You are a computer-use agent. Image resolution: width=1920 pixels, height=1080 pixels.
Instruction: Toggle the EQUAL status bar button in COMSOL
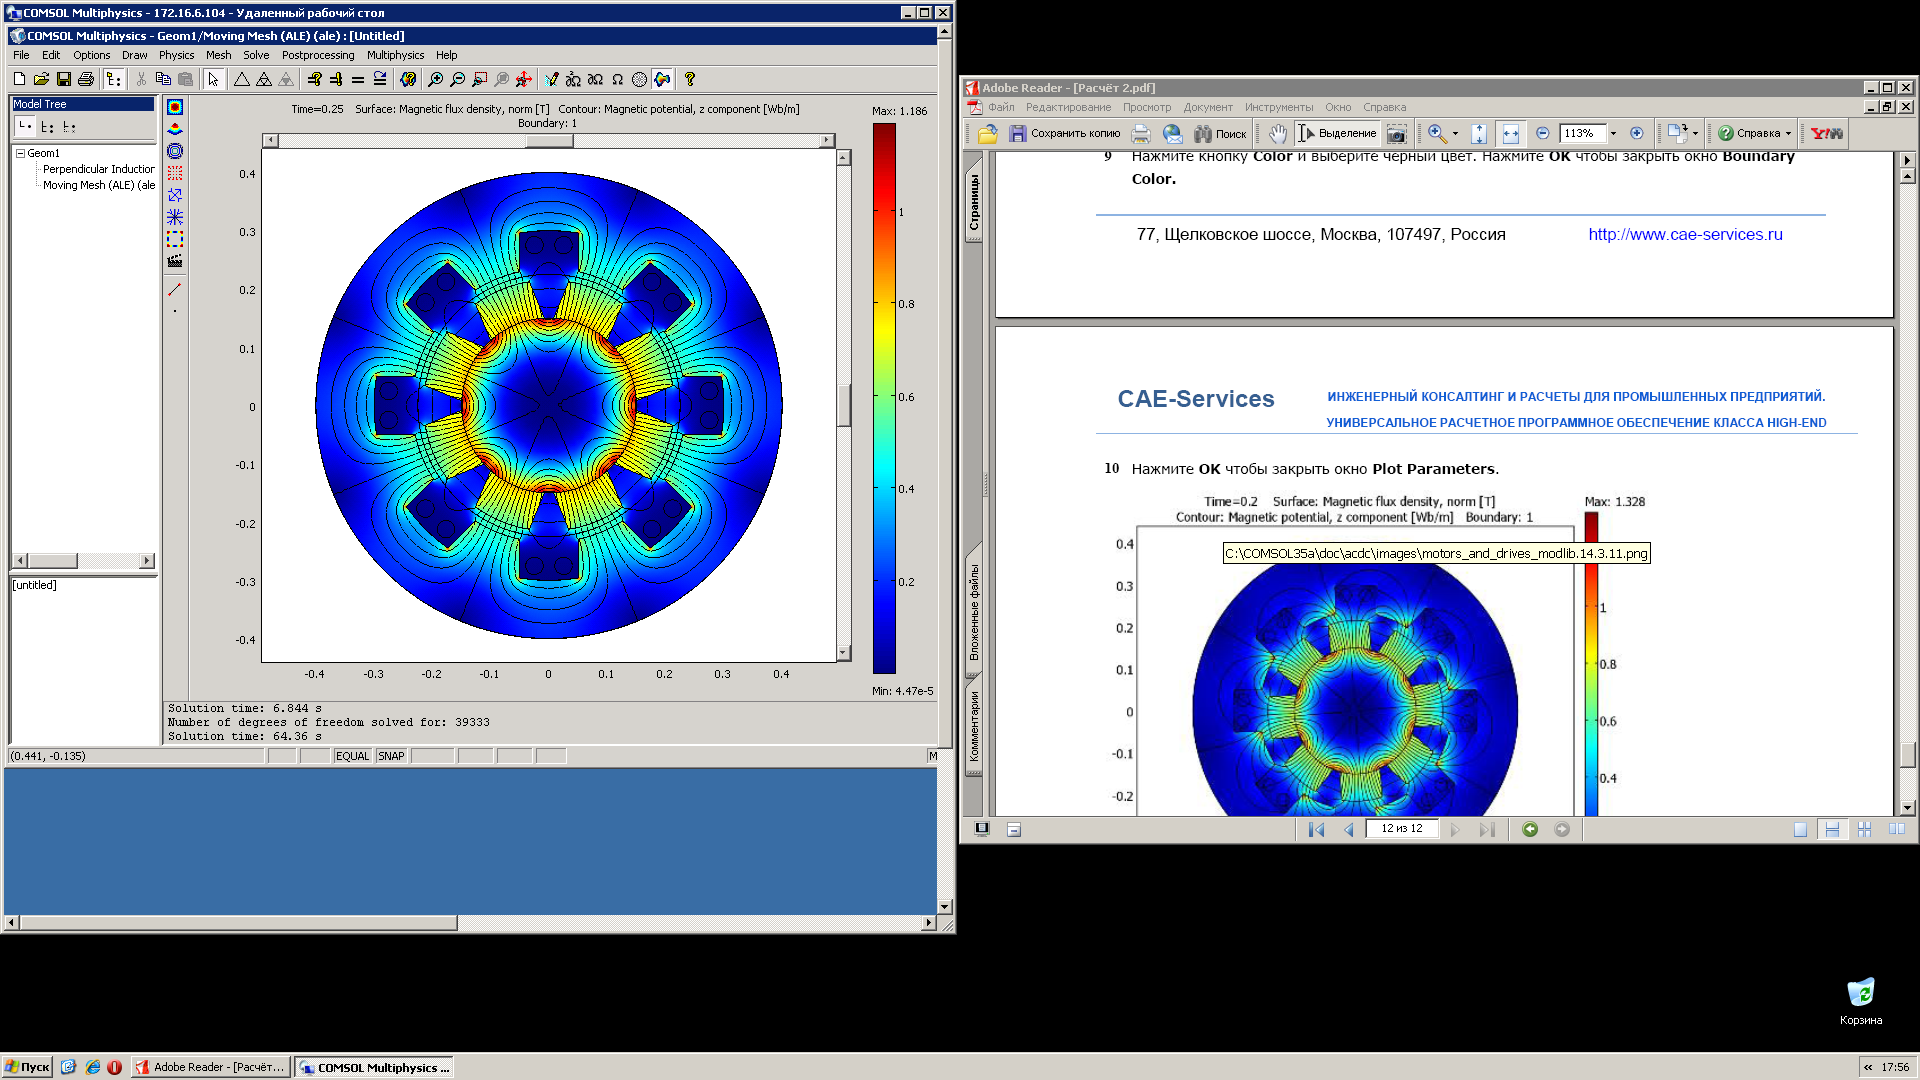(x=352, y=756)
